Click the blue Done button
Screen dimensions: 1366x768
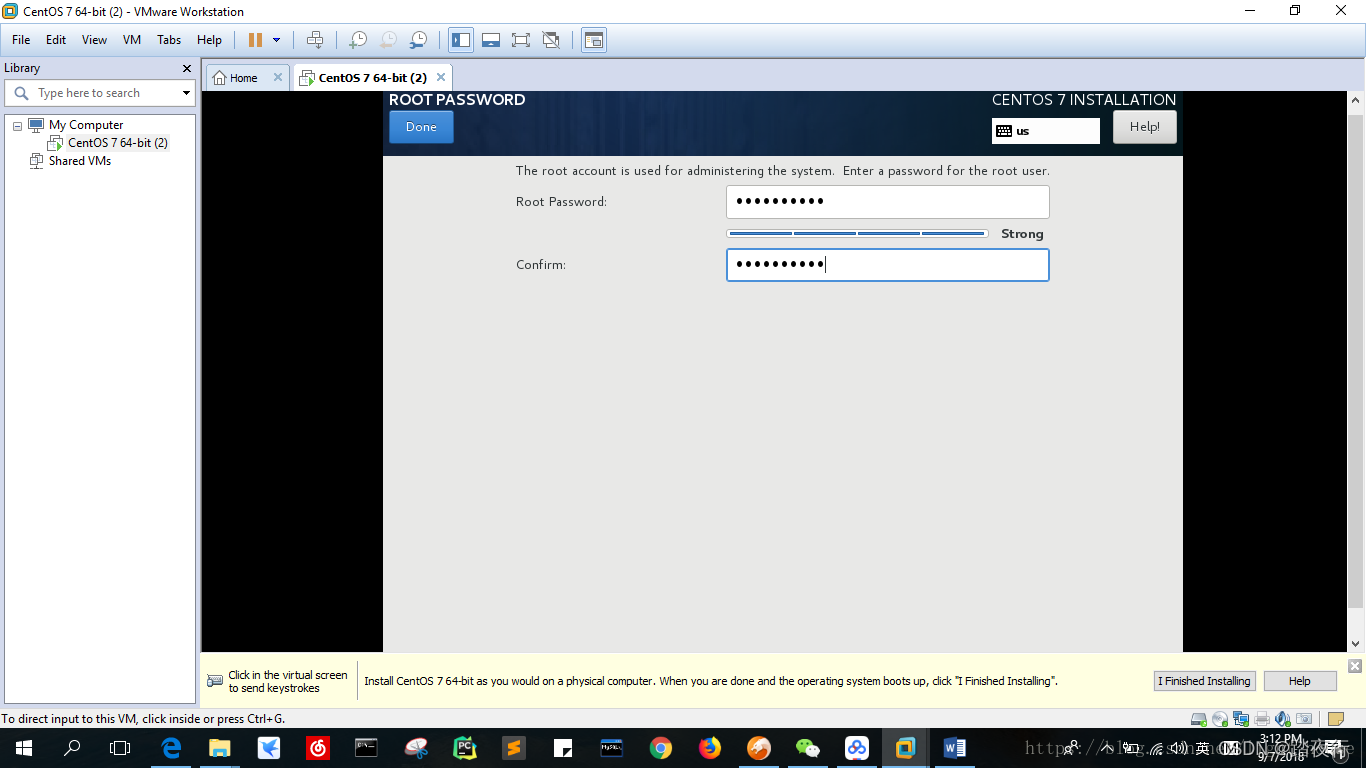[x=421, y=127]
